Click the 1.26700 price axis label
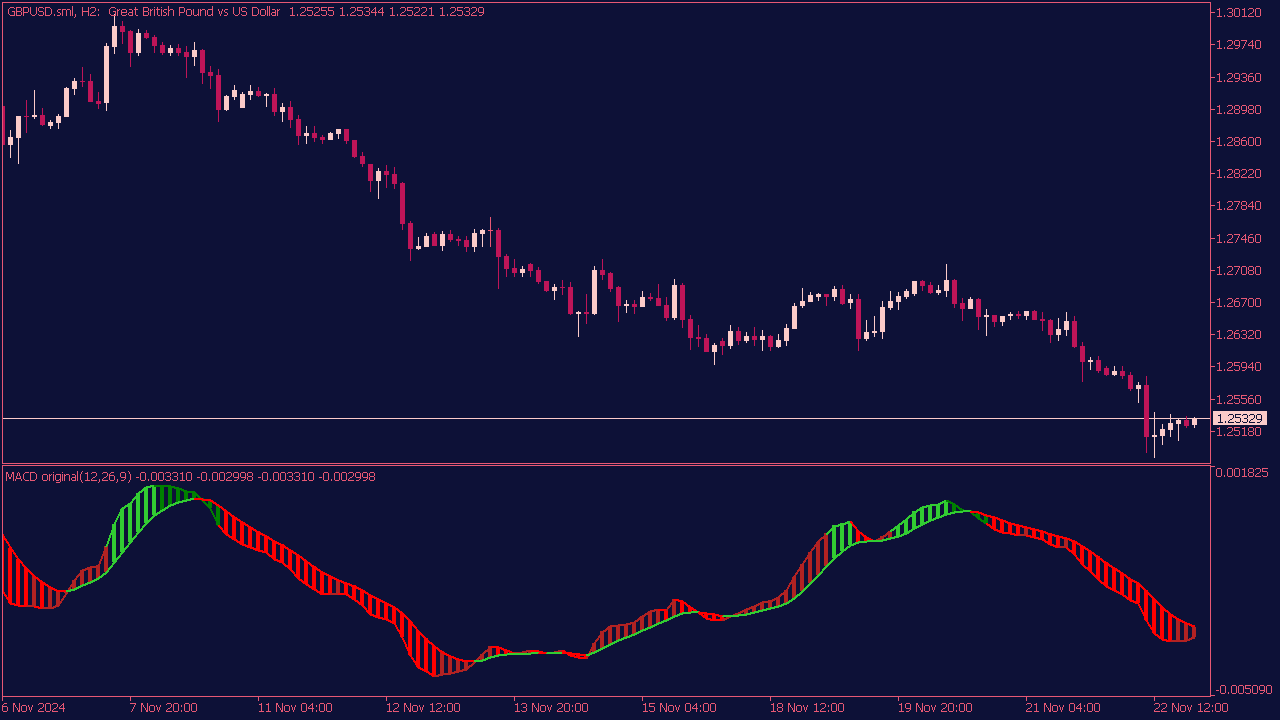The image size is (1280, 720). coord(1240,302)
